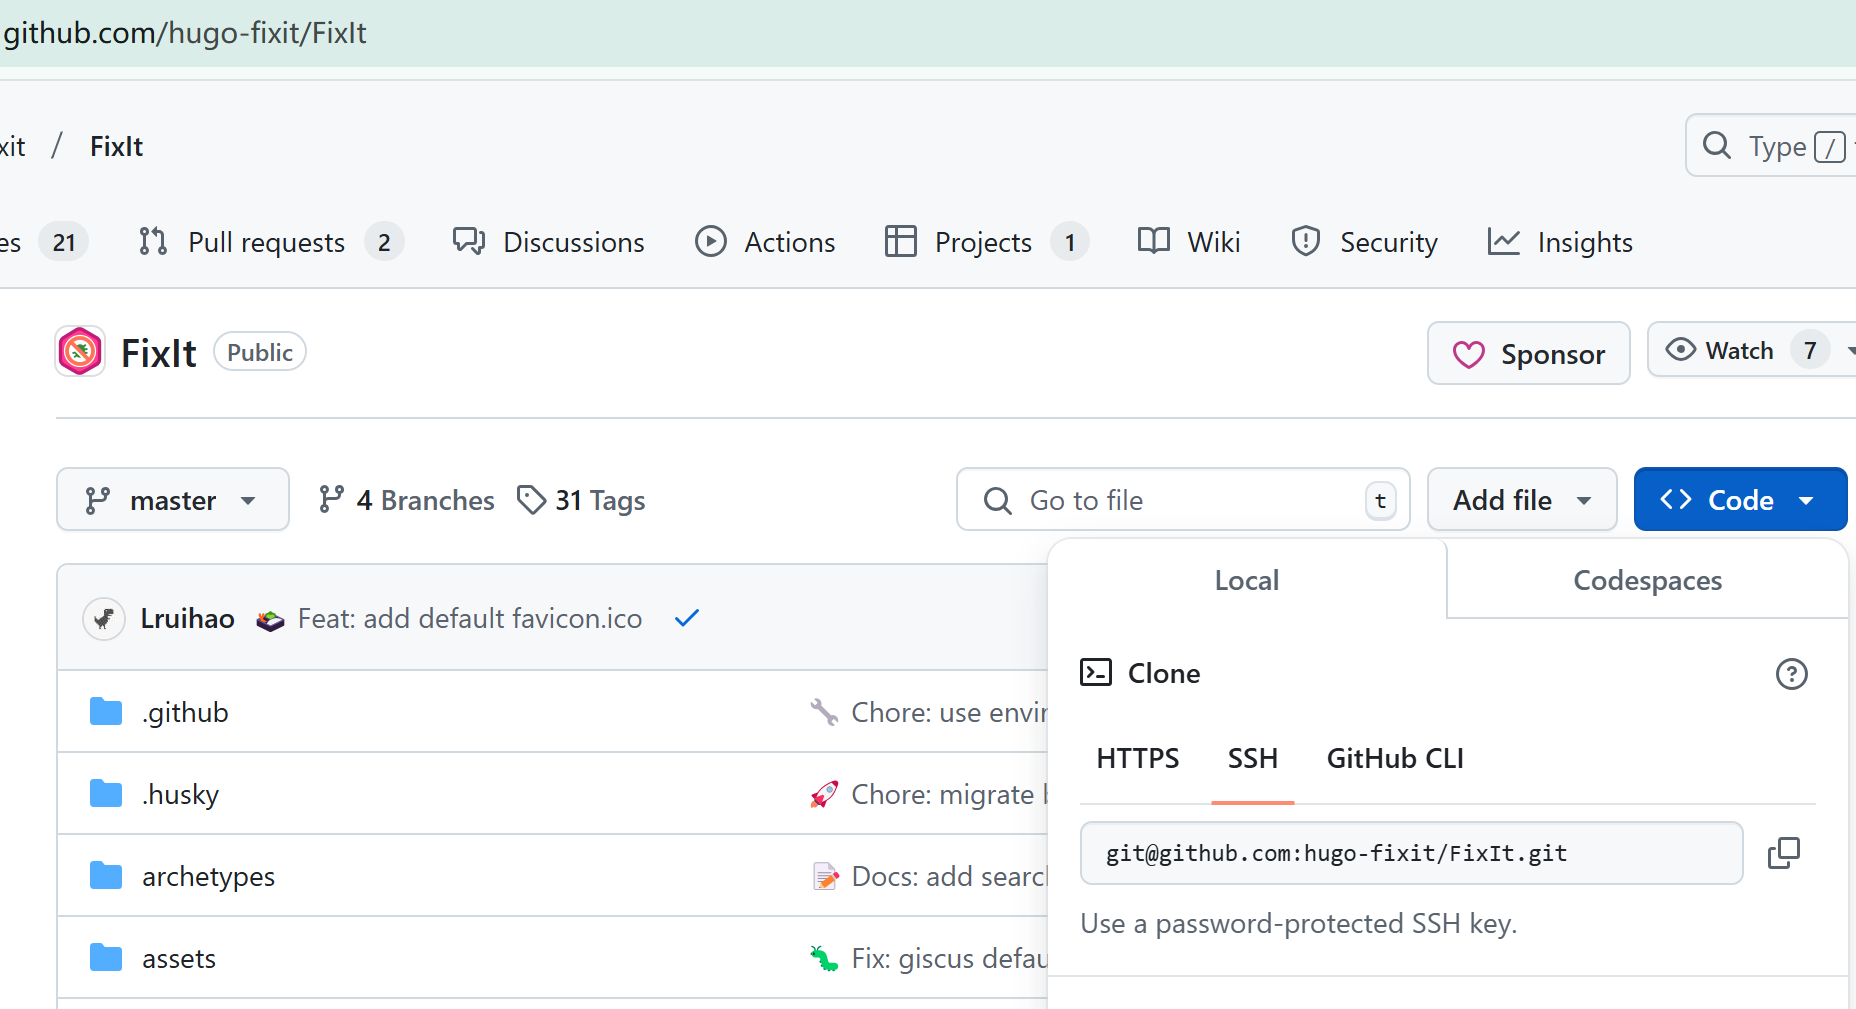Click the browser address bar URL
This screenshot has height=1009, width=1856.
click(x=185, y=33)
